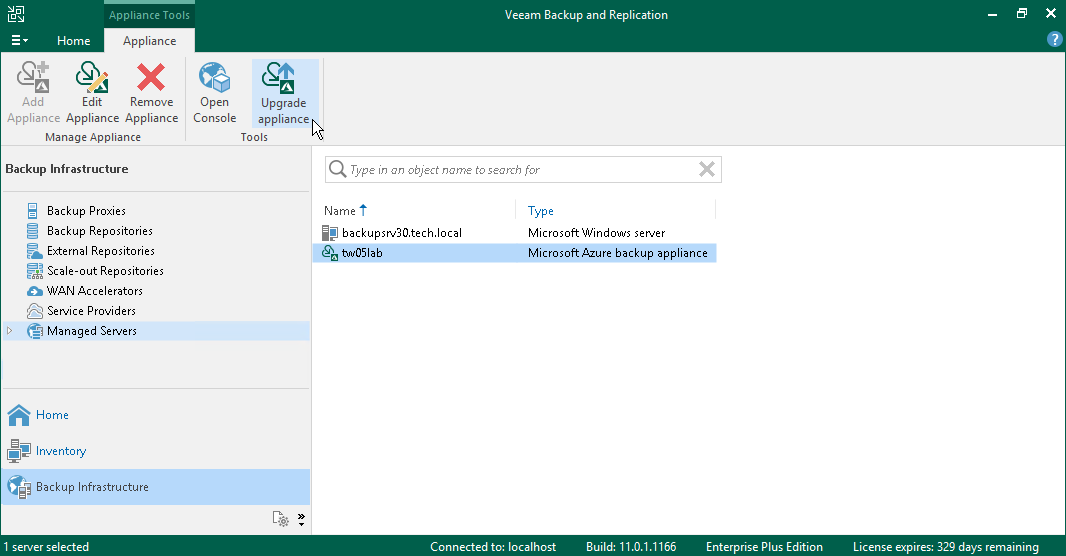Click Connected to: localhost status

coord(493,547)
